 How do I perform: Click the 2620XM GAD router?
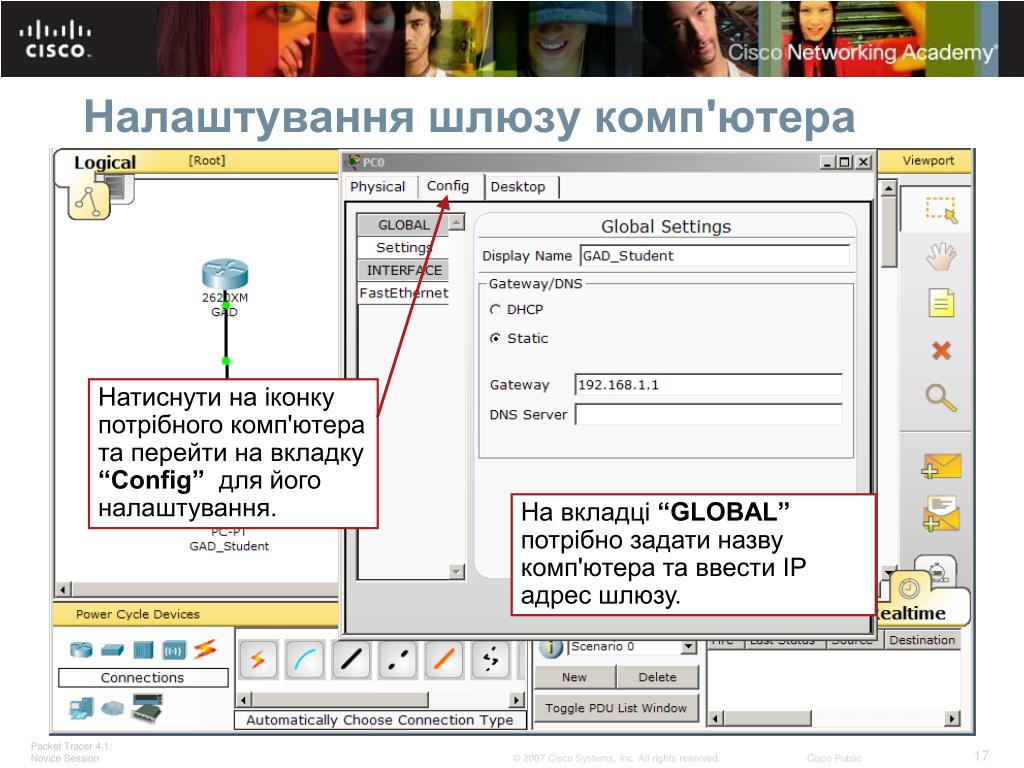click(225, 274)
